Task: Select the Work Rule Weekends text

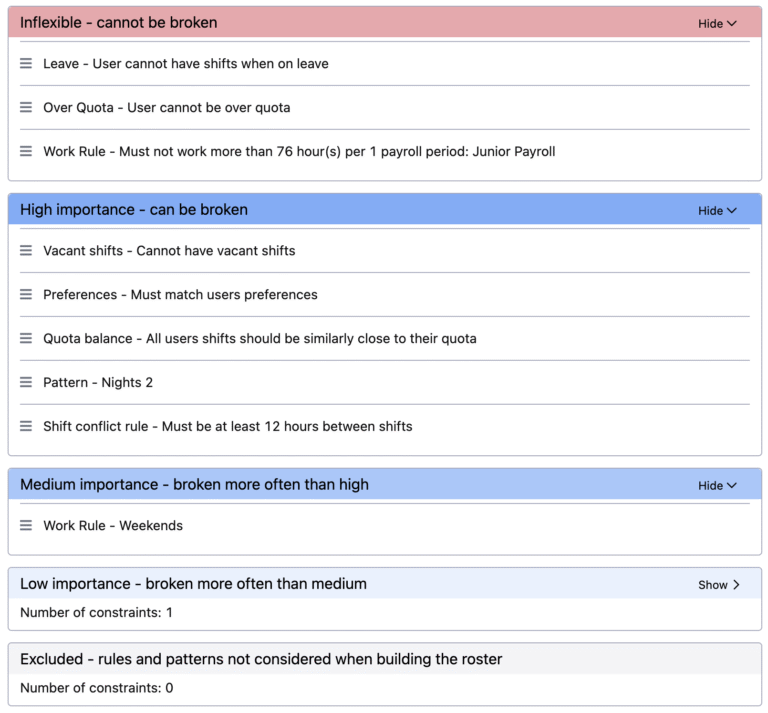Action: click(113, 525)
